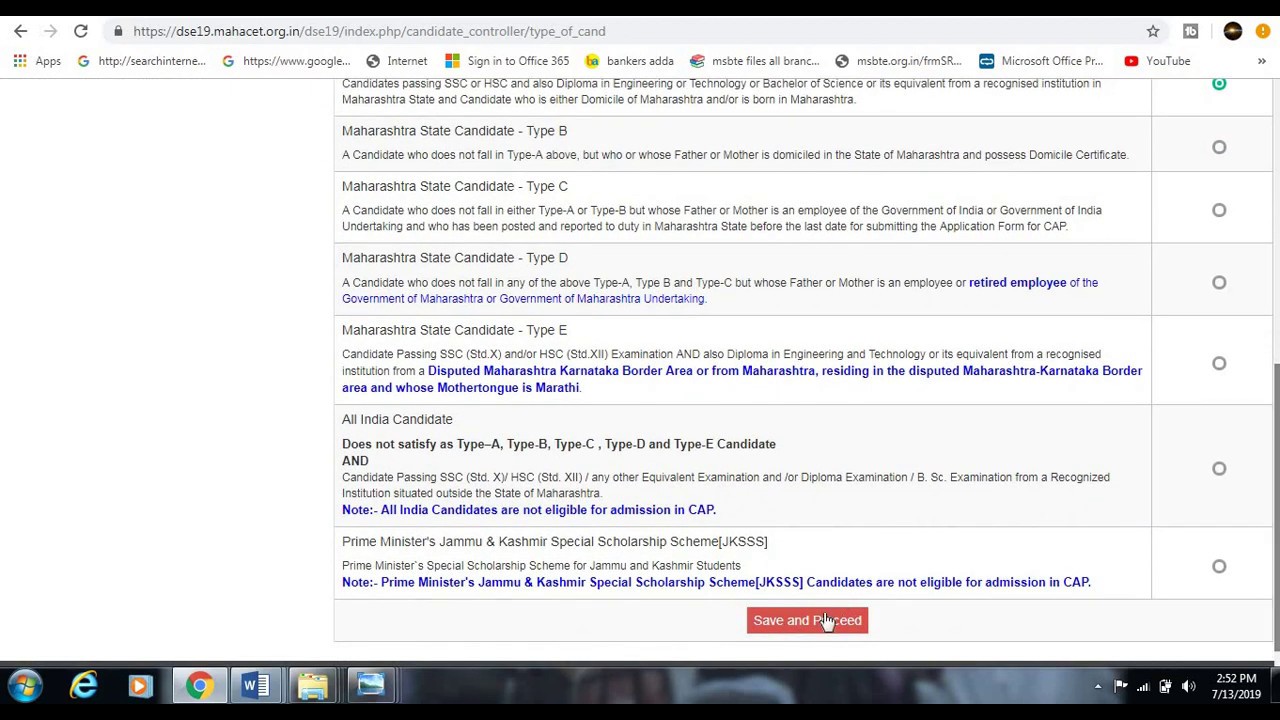Open Microsoft Word from taskbar

[x=255, y=686]
